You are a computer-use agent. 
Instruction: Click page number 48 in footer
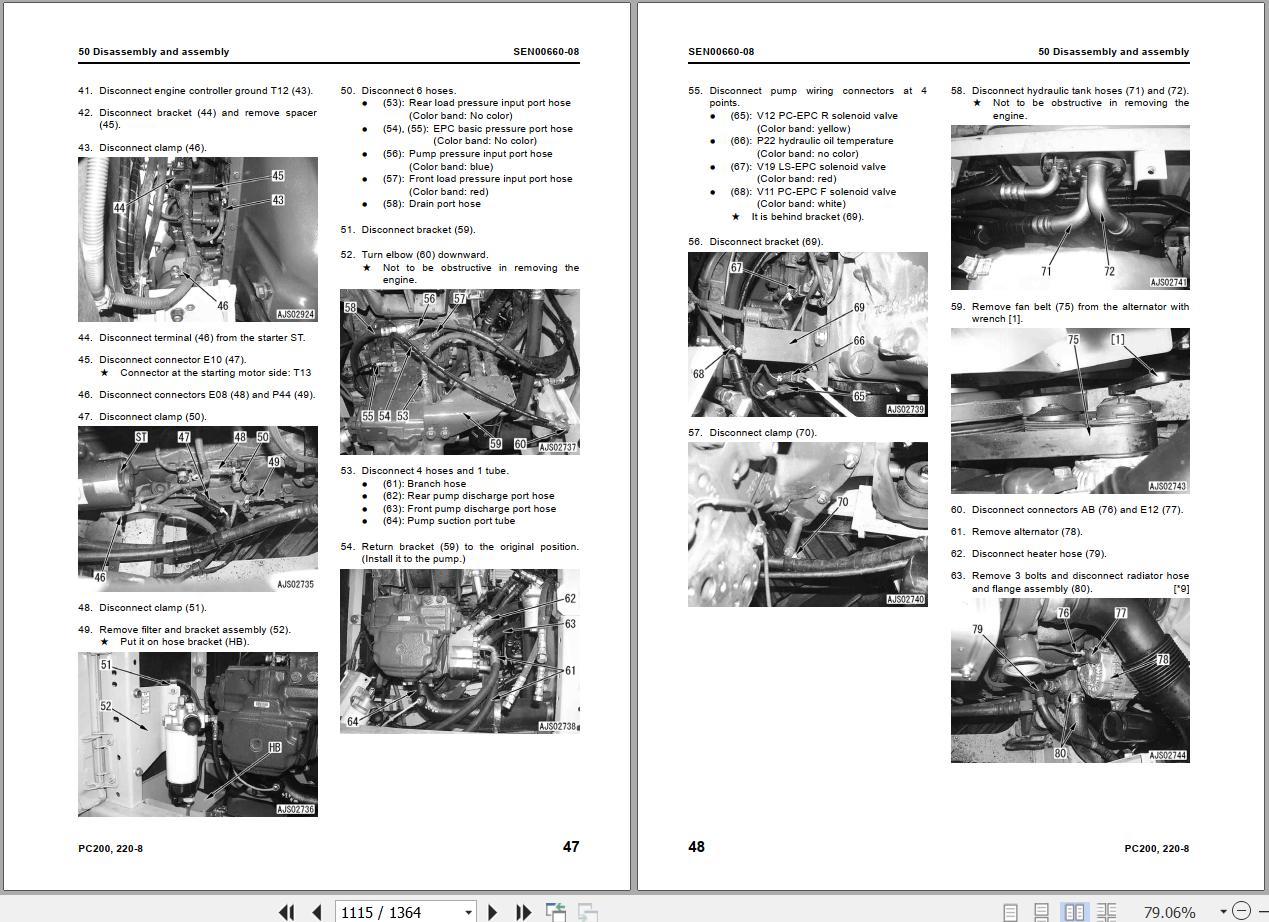(x=697, y=846)
